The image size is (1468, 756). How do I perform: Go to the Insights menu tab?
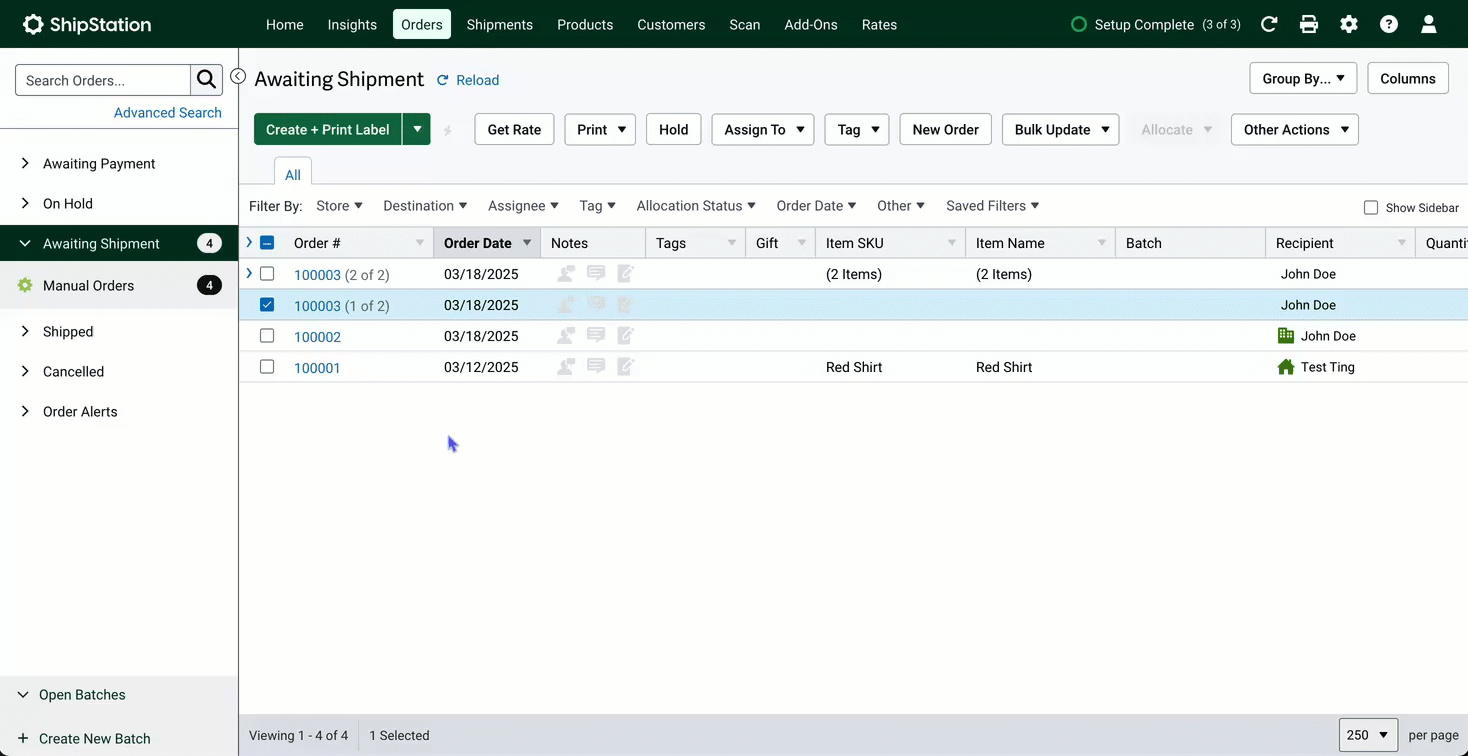tap(352, 24)
